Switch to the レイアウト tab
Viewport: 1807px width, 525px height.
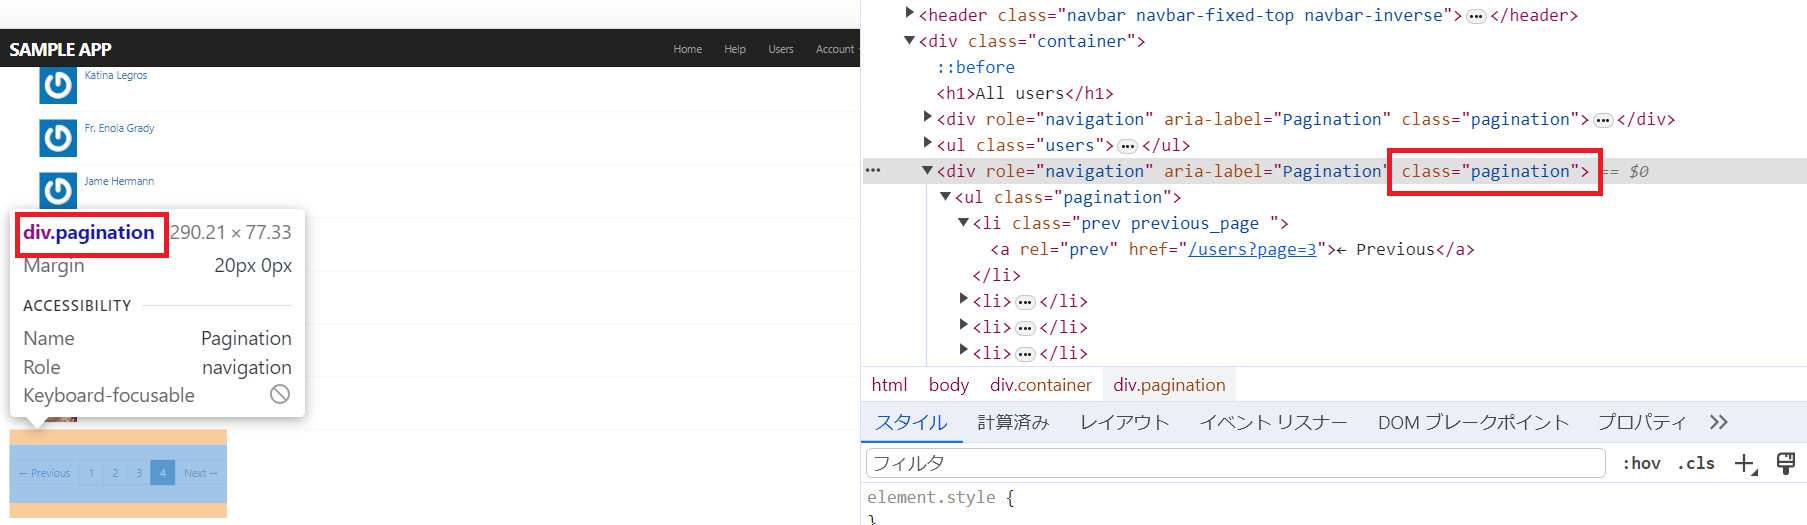pyautogui.click(x=1125, y=422)
